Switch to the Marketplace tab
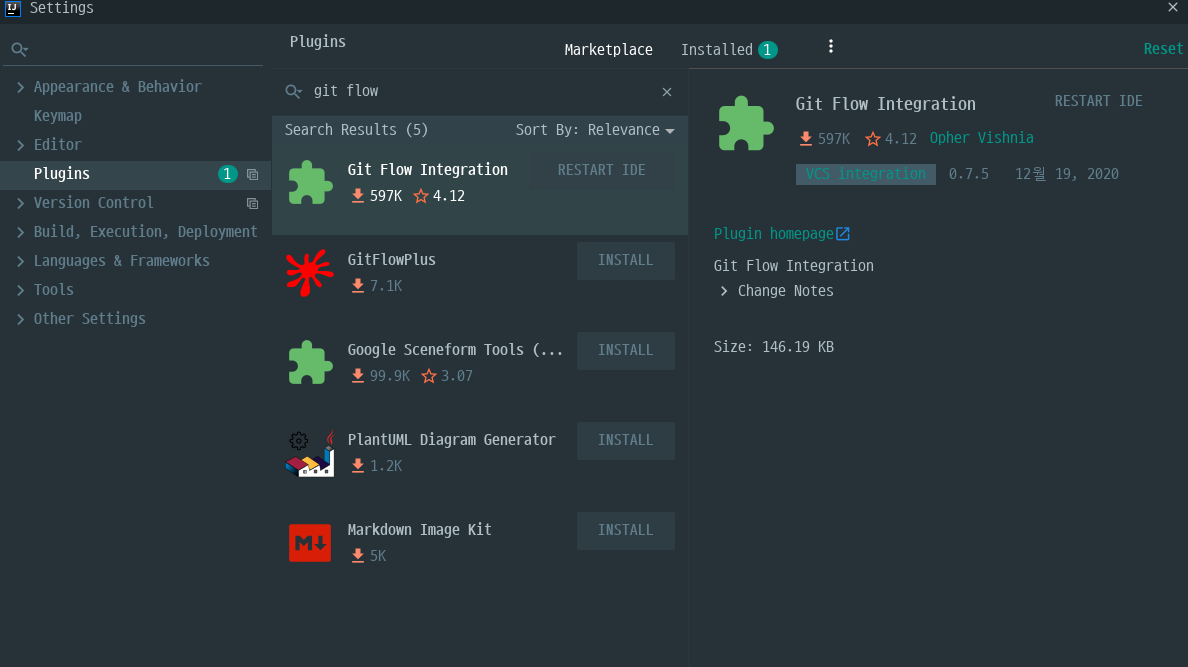The image size is (1188, 667). coord(608,50)
